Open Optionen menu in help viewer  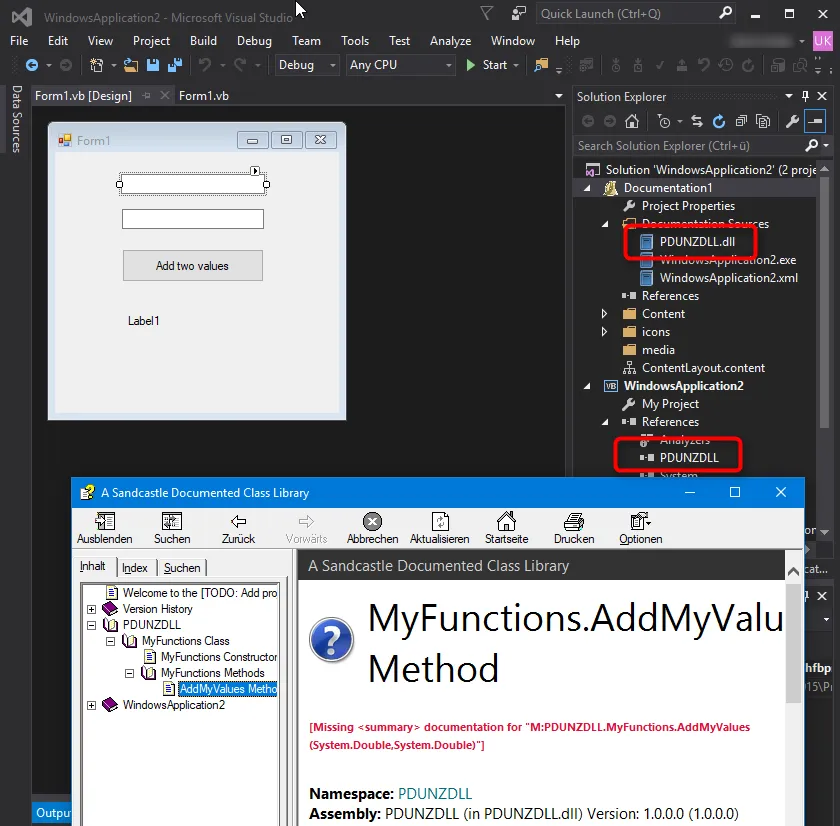tap(641, 528)
